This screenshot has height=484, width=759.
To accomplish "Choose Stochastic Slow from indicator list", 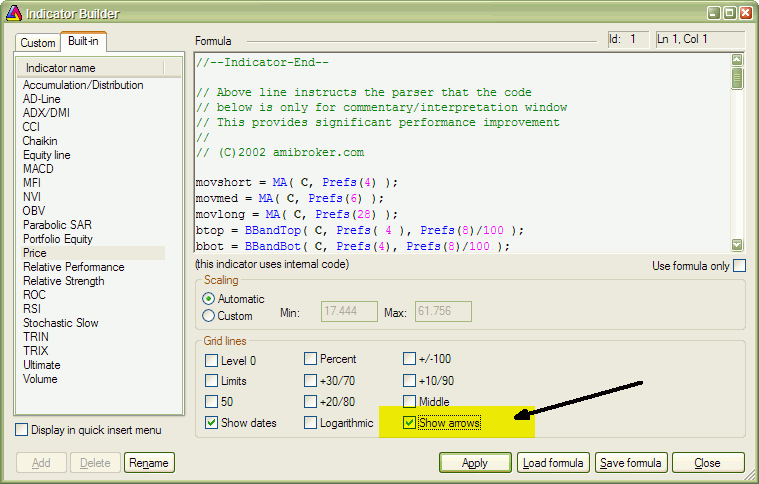I will coord(60,323).
